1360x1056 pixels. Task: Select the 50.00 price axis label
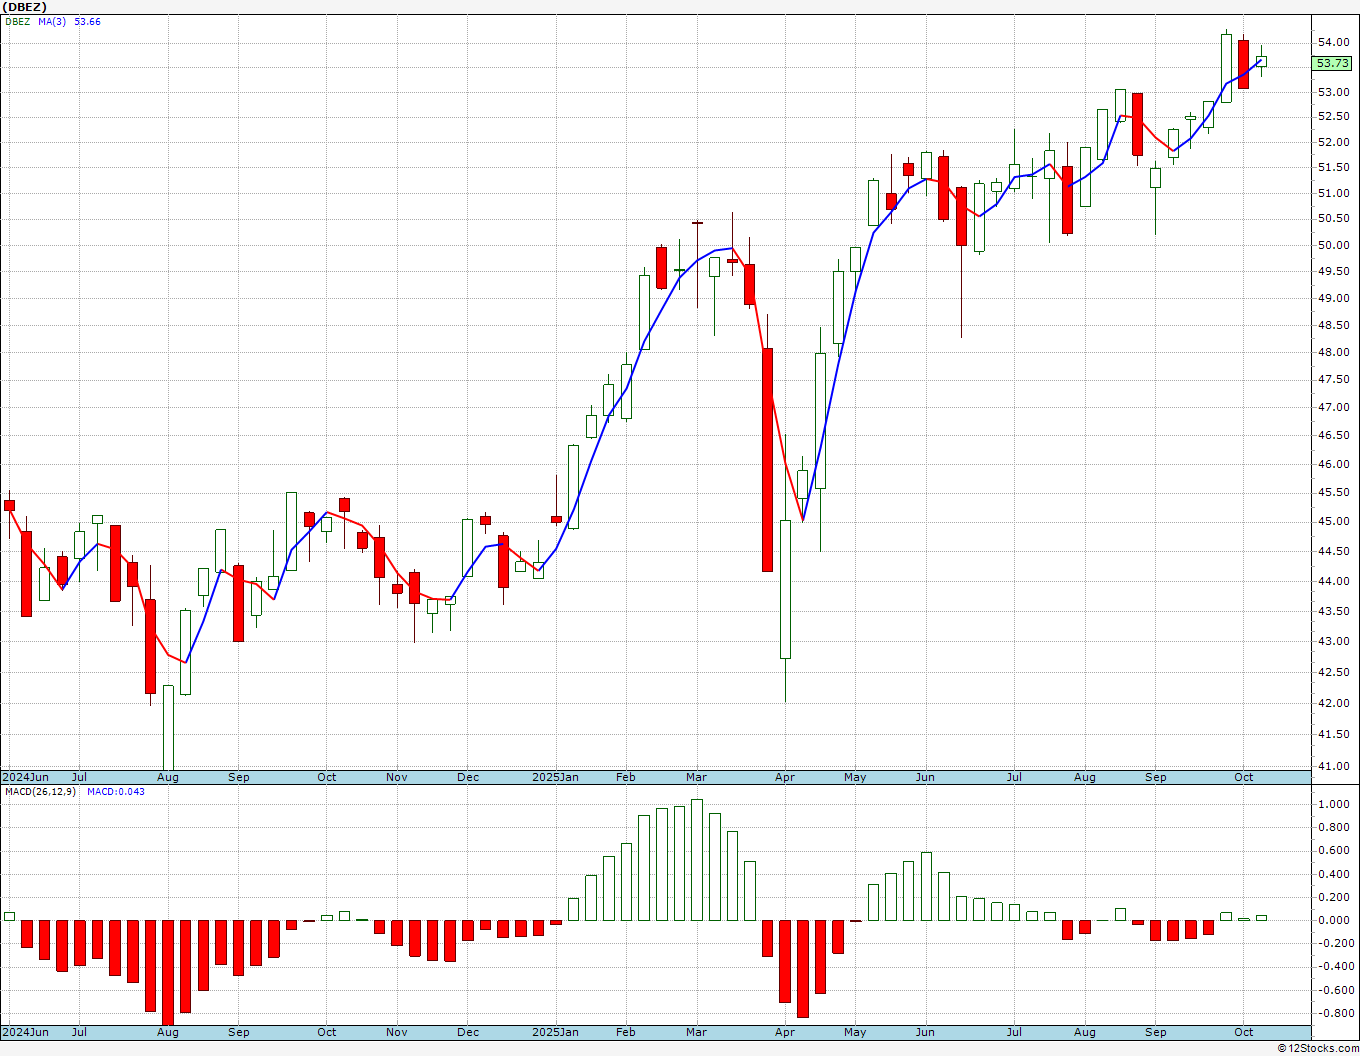tap(1333, 245)
